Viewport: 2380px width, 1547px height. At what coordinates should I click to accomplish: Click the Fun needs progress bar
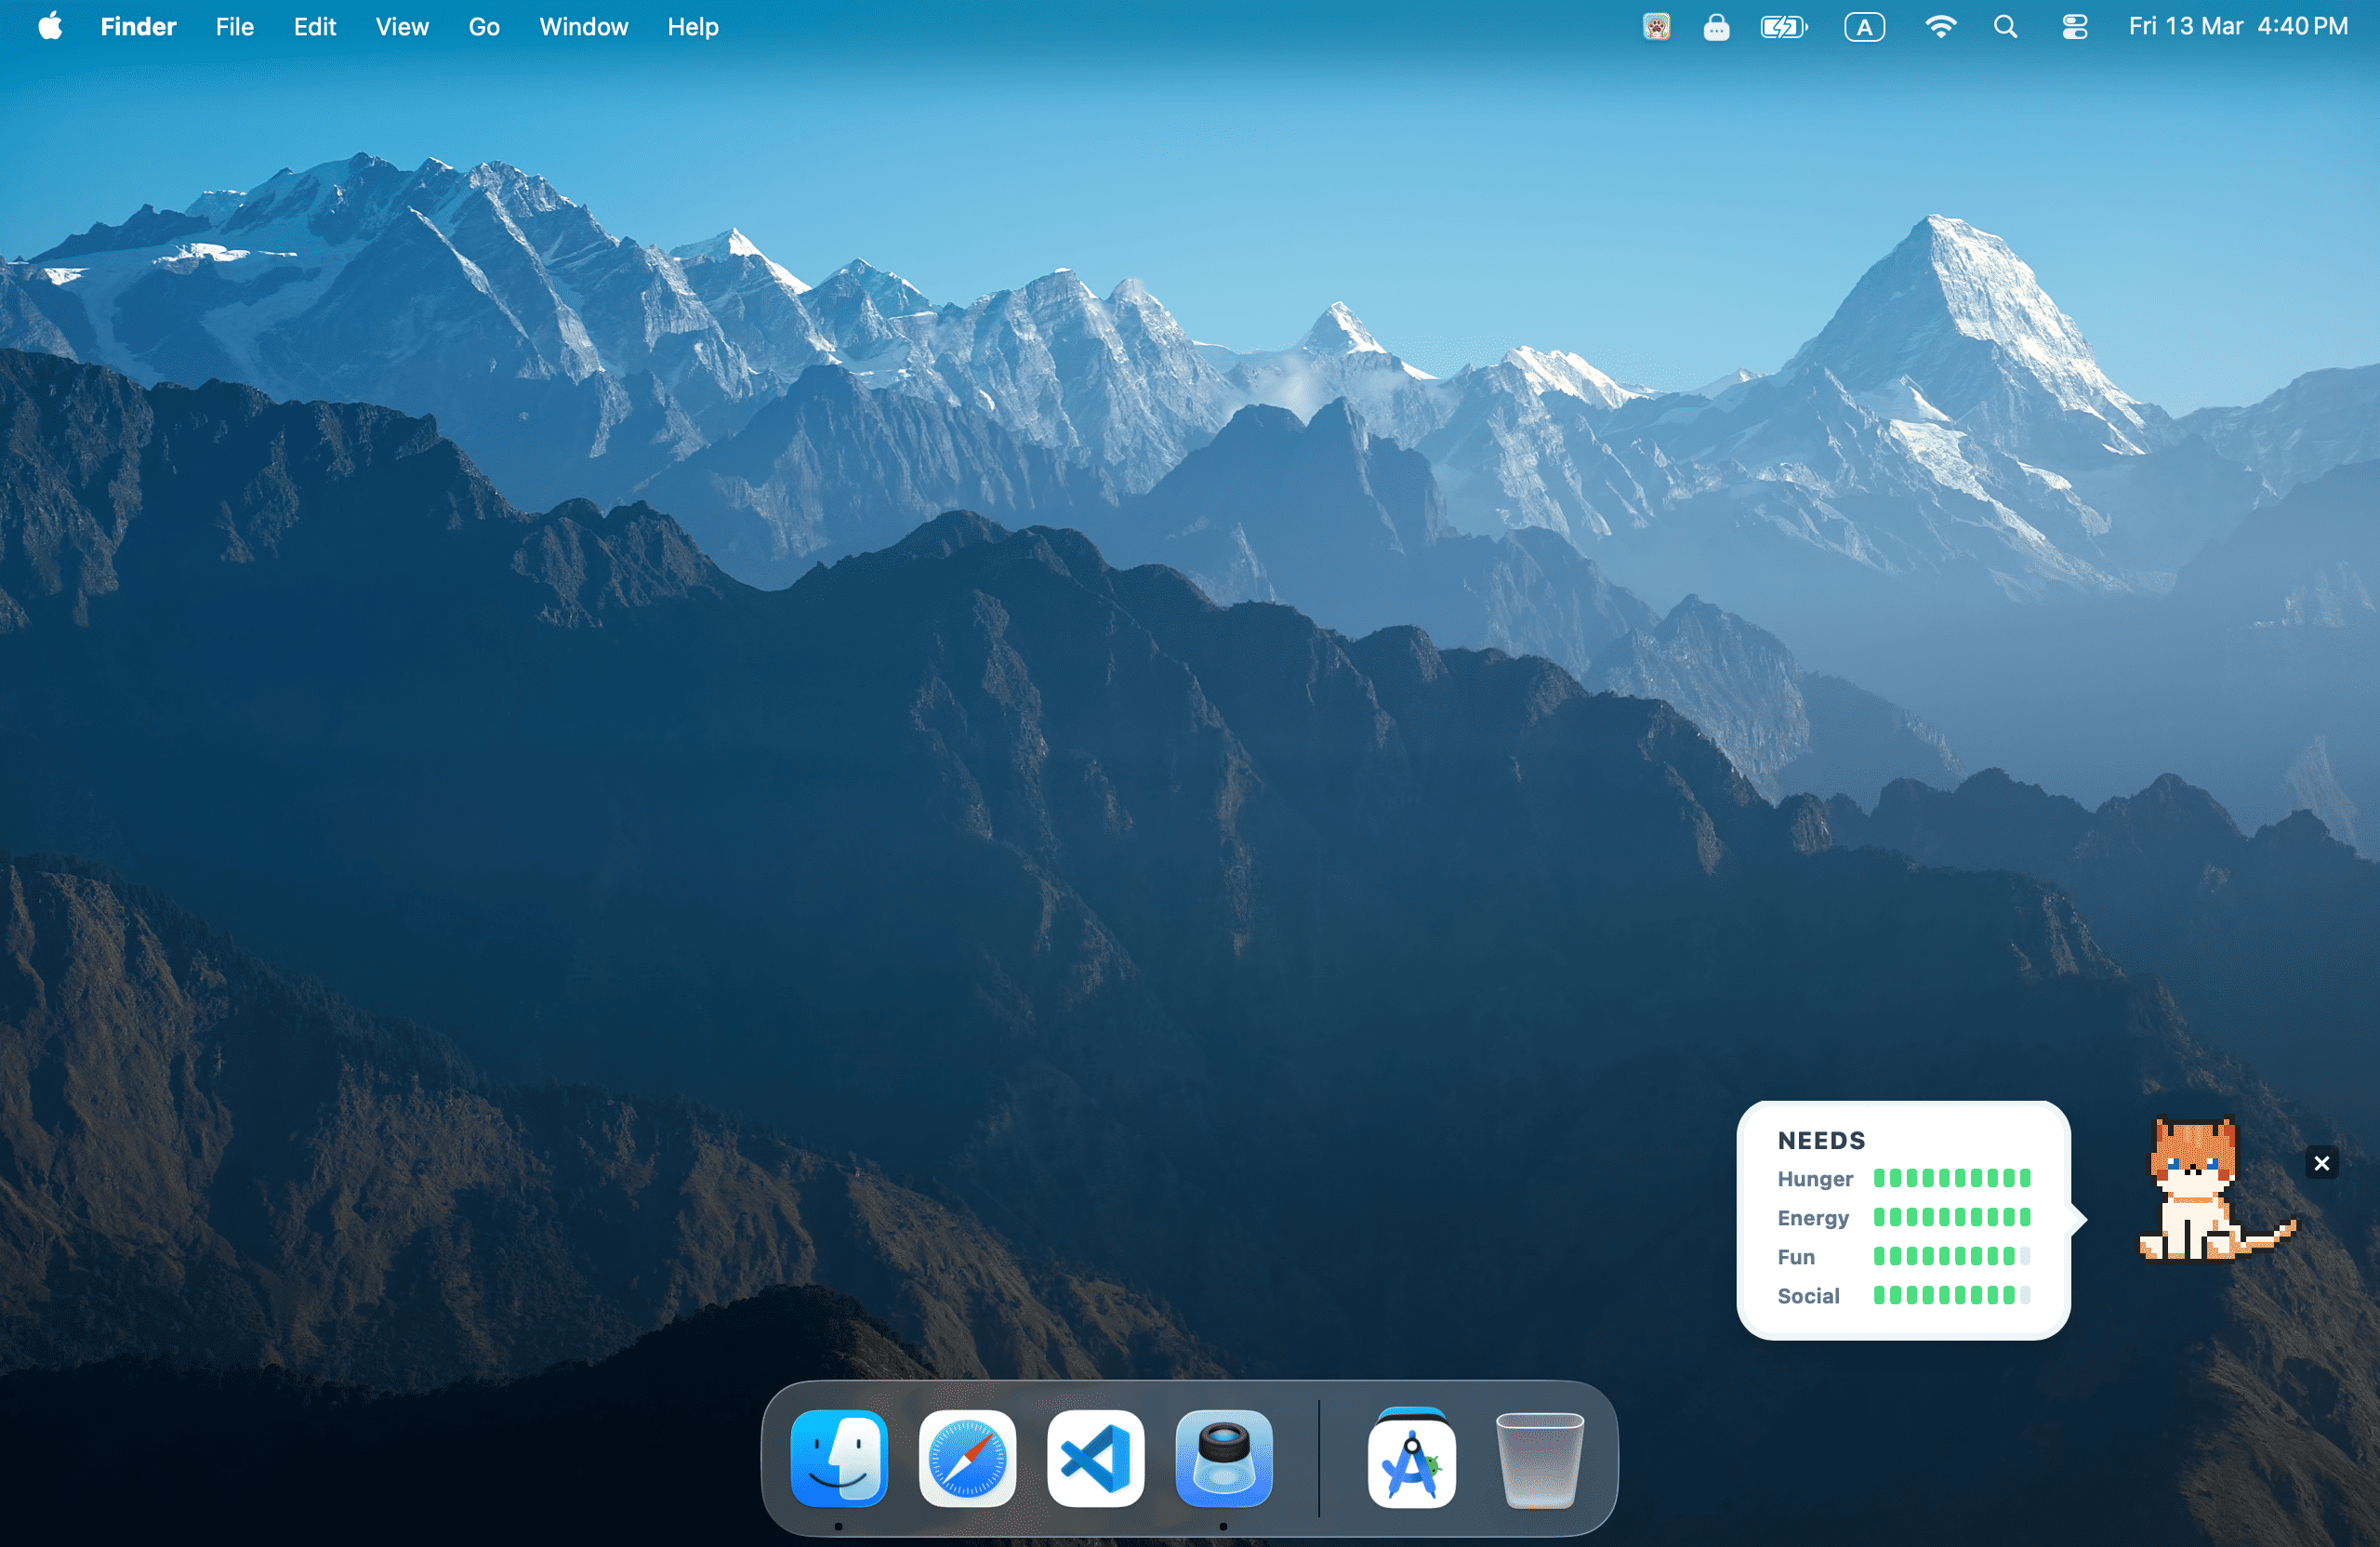[1951, 1256]
